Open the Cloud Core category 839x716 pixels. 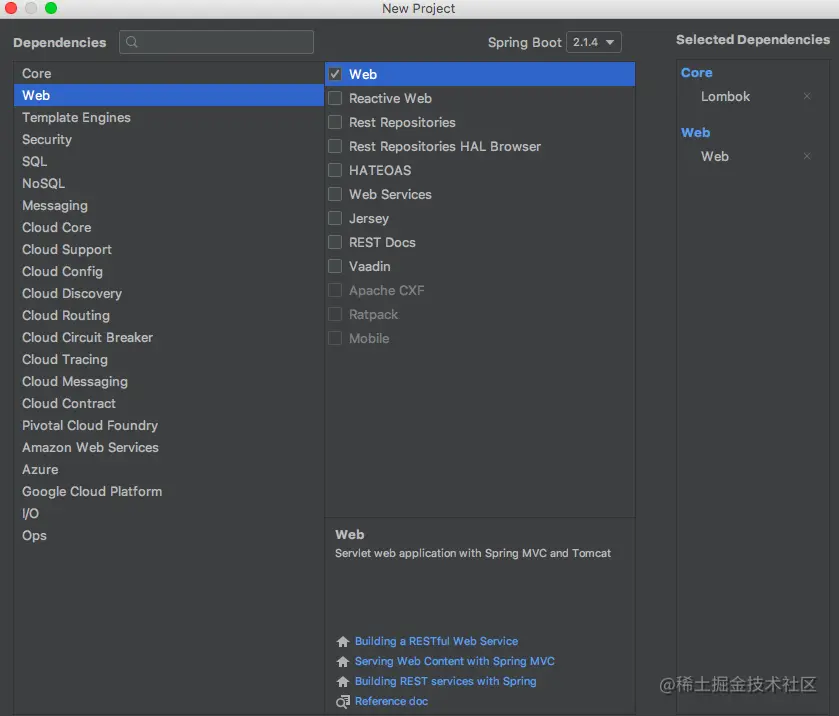(169, 227)
